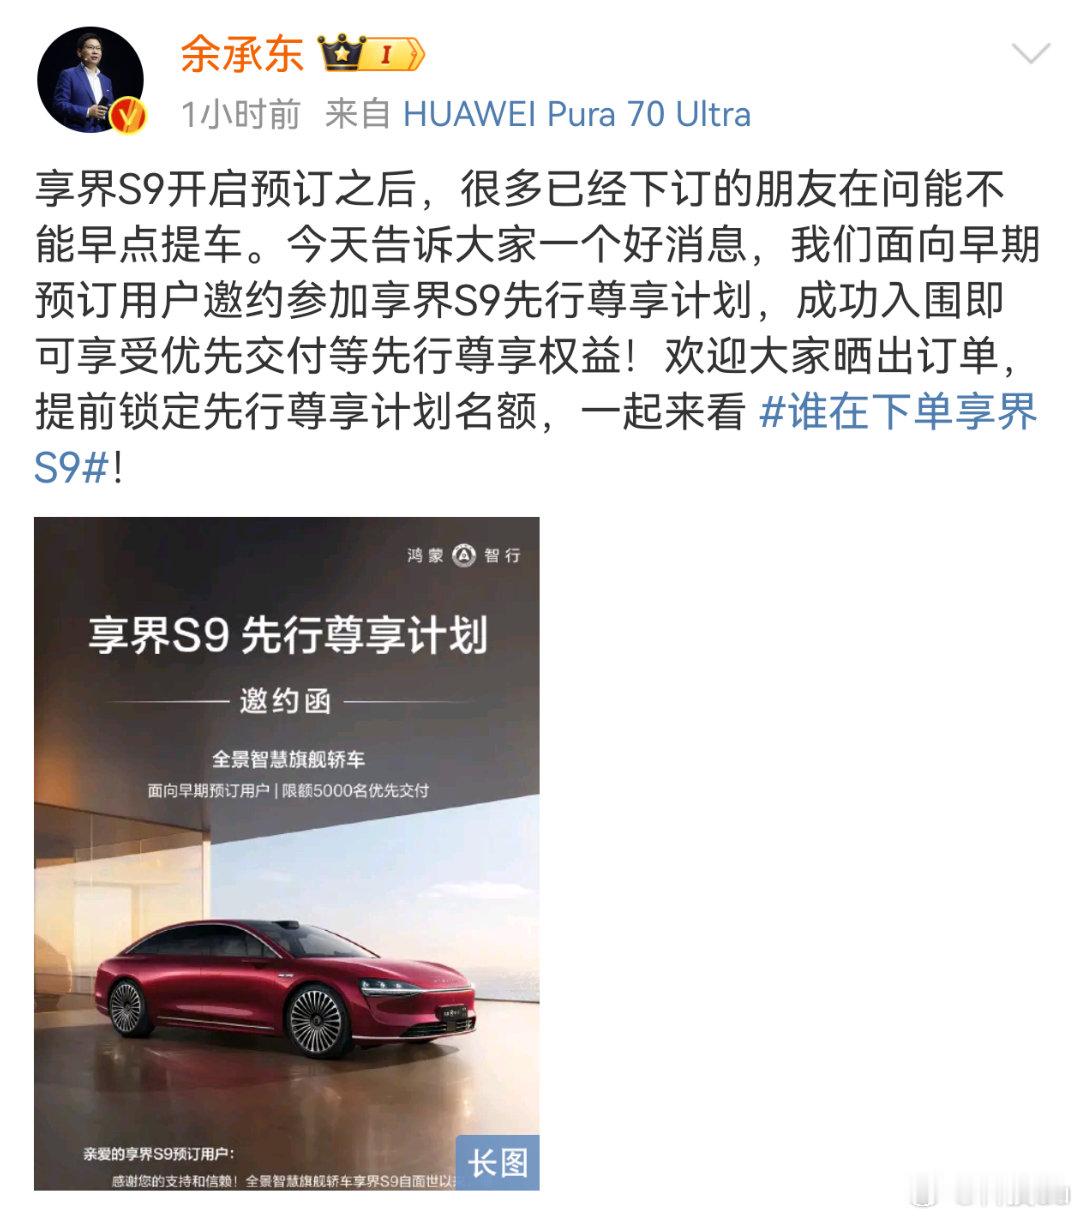Open hashtag #谁在下单享界S9 topic
Screen dimensions: 1080x1218
tap(898, 411)
